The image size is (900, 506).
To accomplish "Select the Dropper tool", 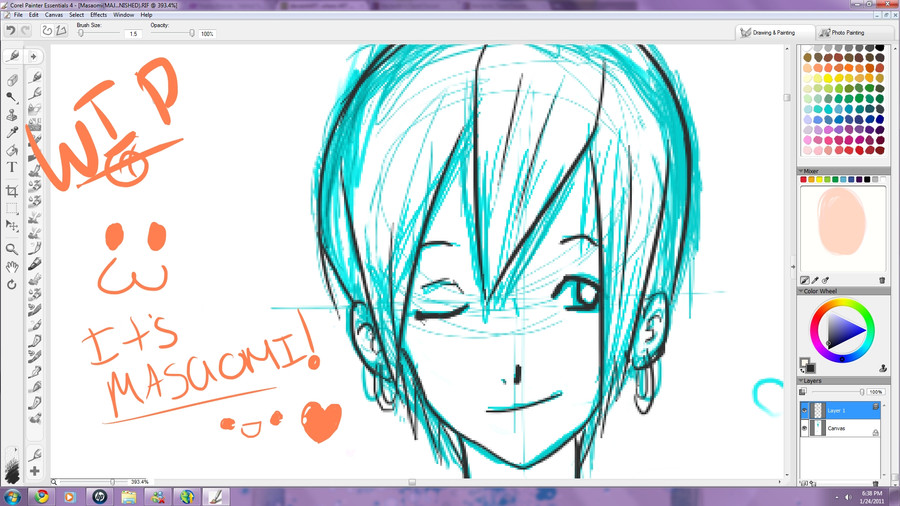I will pos(12,133).
